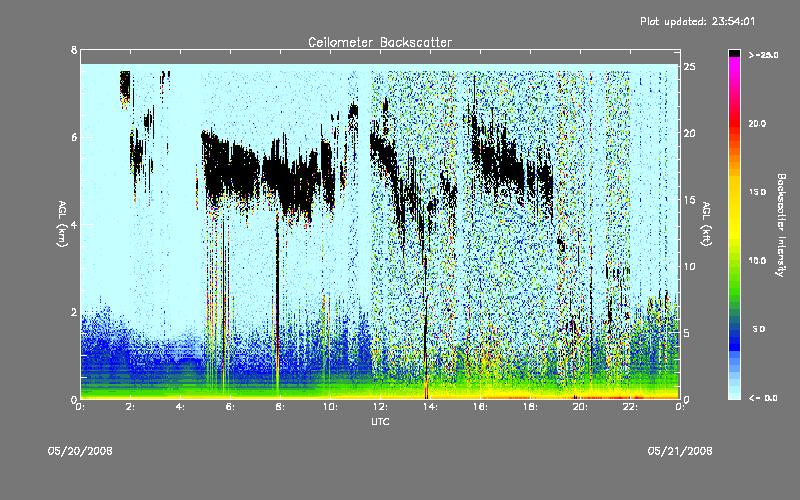The image size is (800, 500).
Task: Click the 'UTC' x-axis label
Action: 380,421
